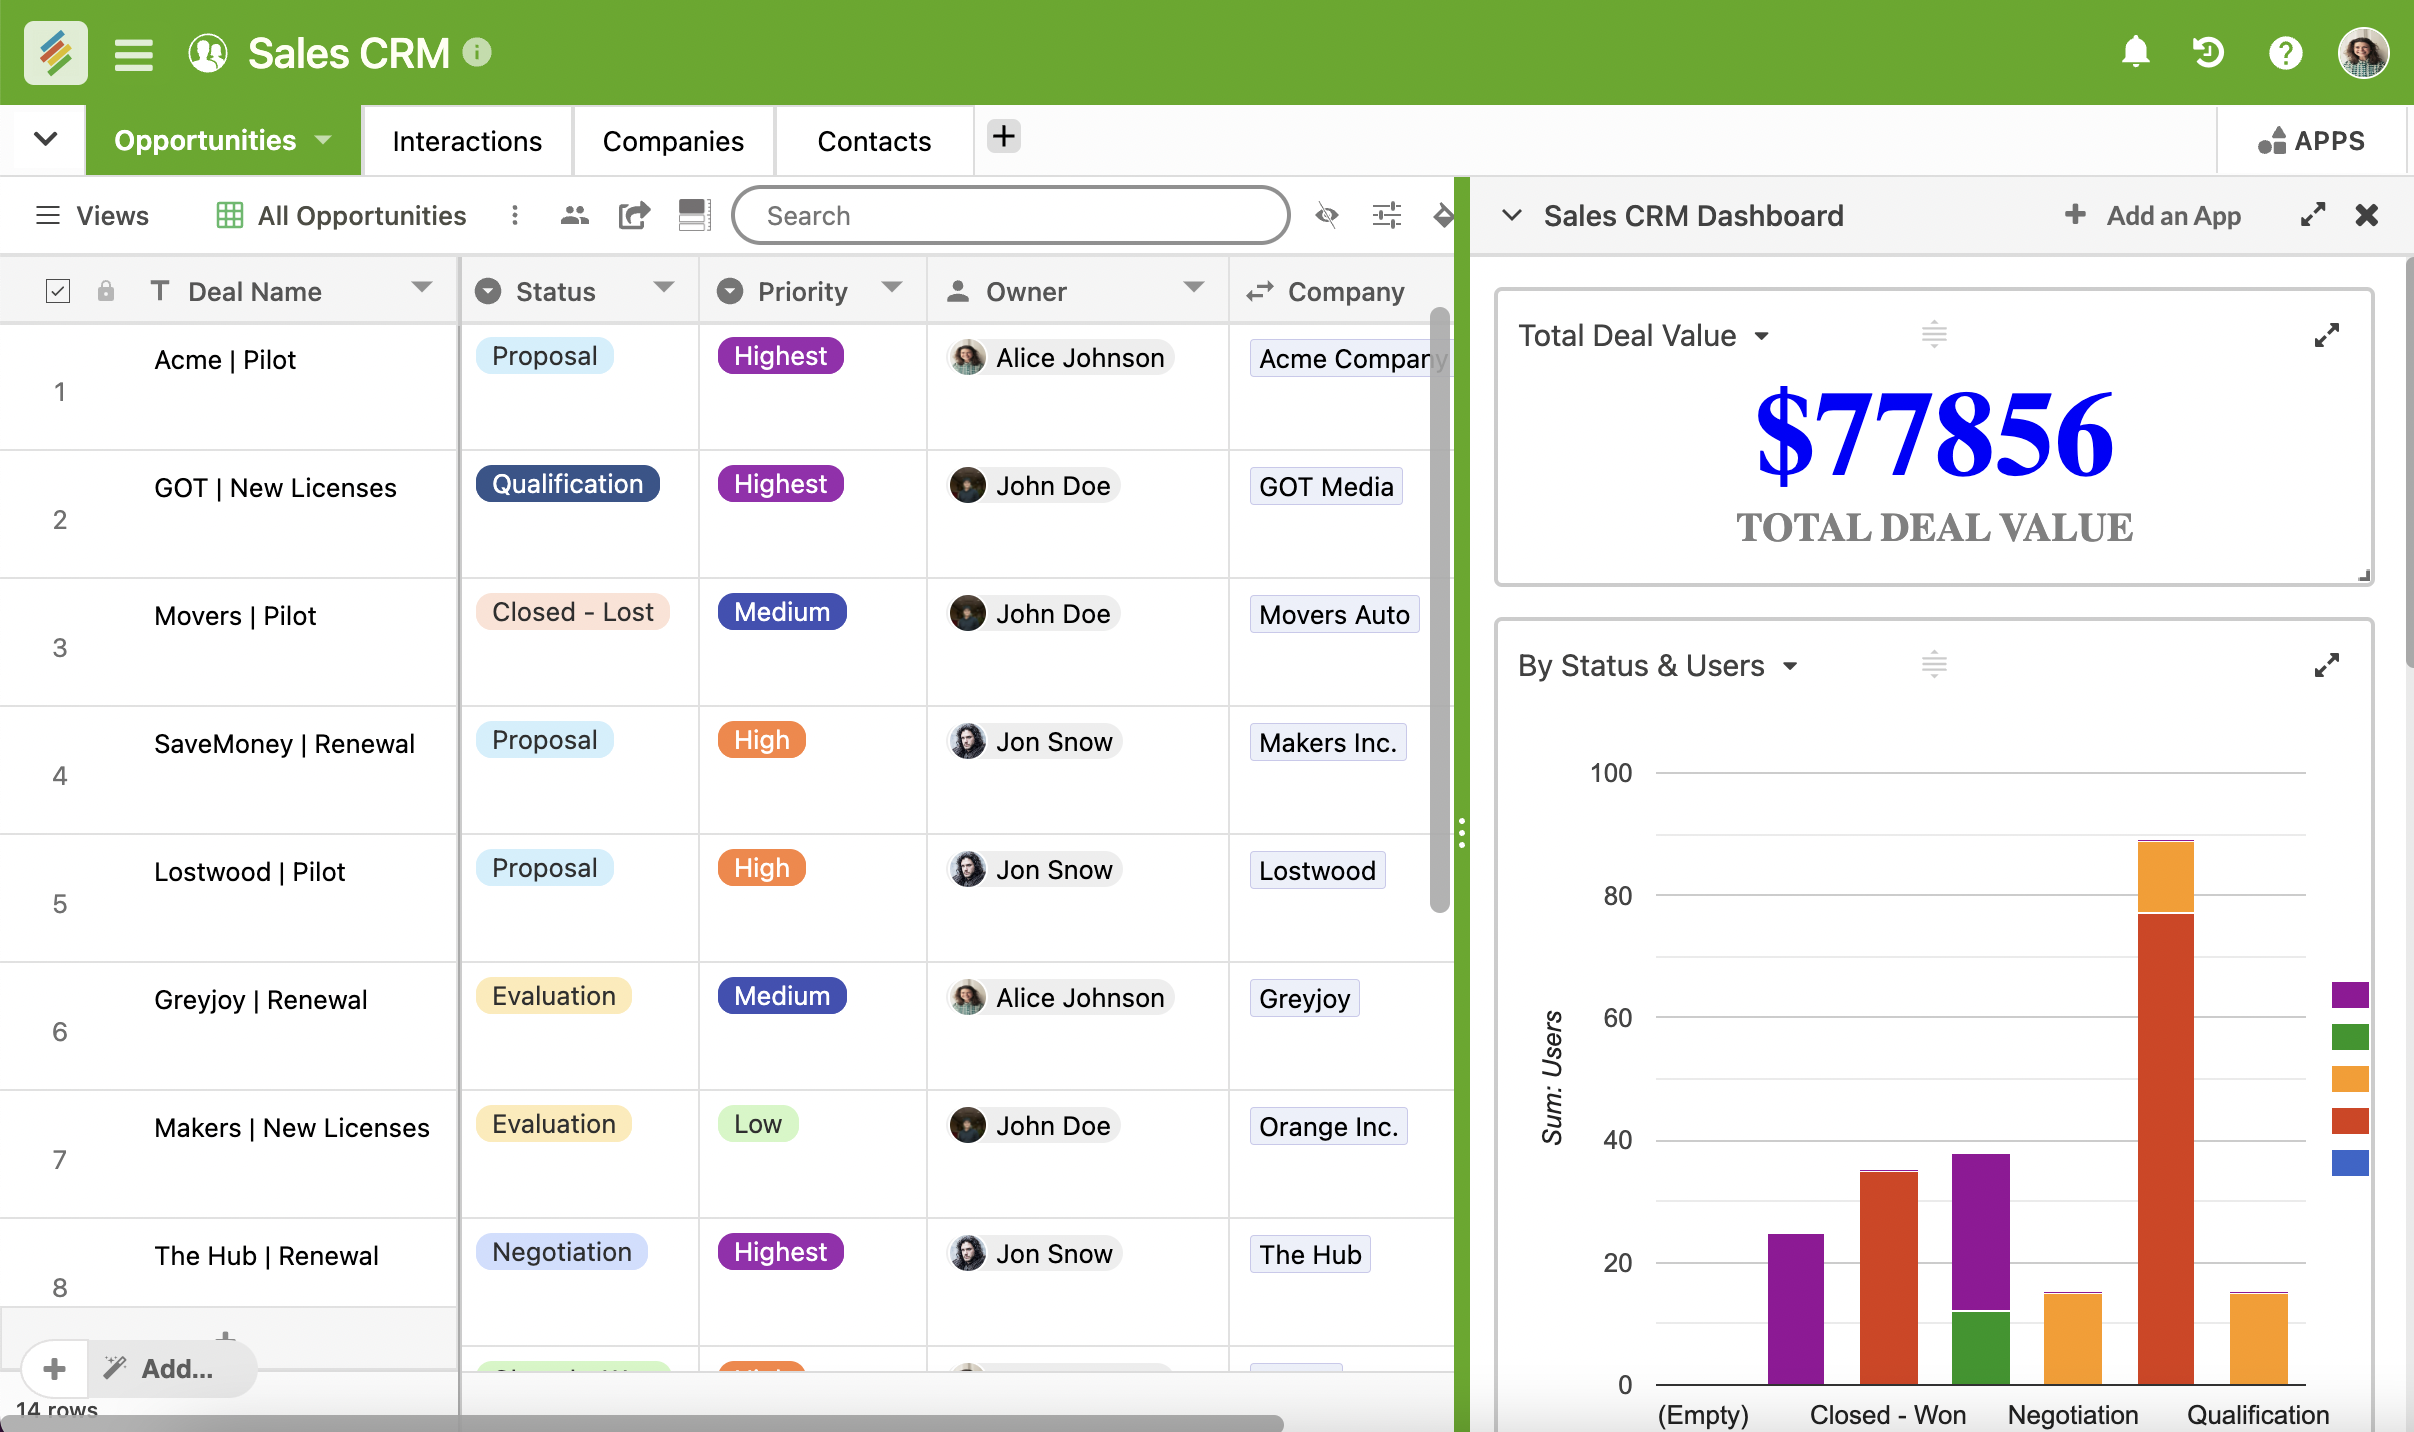Select the row 1 checkbox for Acme Pilot
Viewport: 2414px width, 1432px height.
(x=59, y=390)
